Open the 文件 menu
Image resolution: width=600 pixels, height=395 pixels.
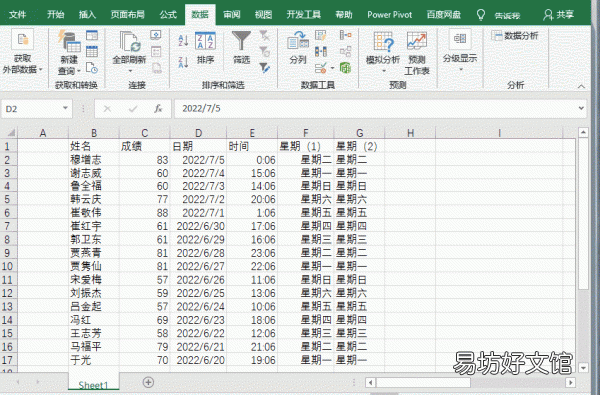18,15
